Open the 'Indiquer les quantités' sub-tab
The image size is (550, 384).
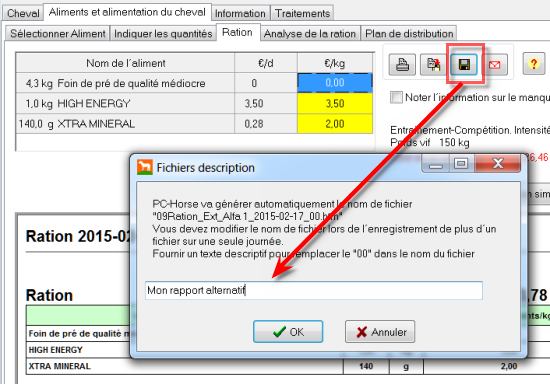pyautogui.click(x=163, y=33)
